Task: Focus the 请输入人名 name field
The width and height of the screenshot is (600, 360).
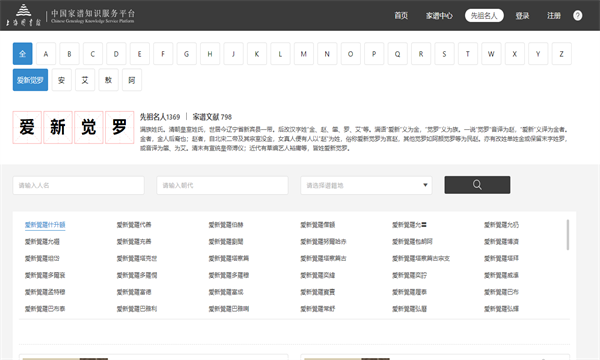Action: coord(78,185)
